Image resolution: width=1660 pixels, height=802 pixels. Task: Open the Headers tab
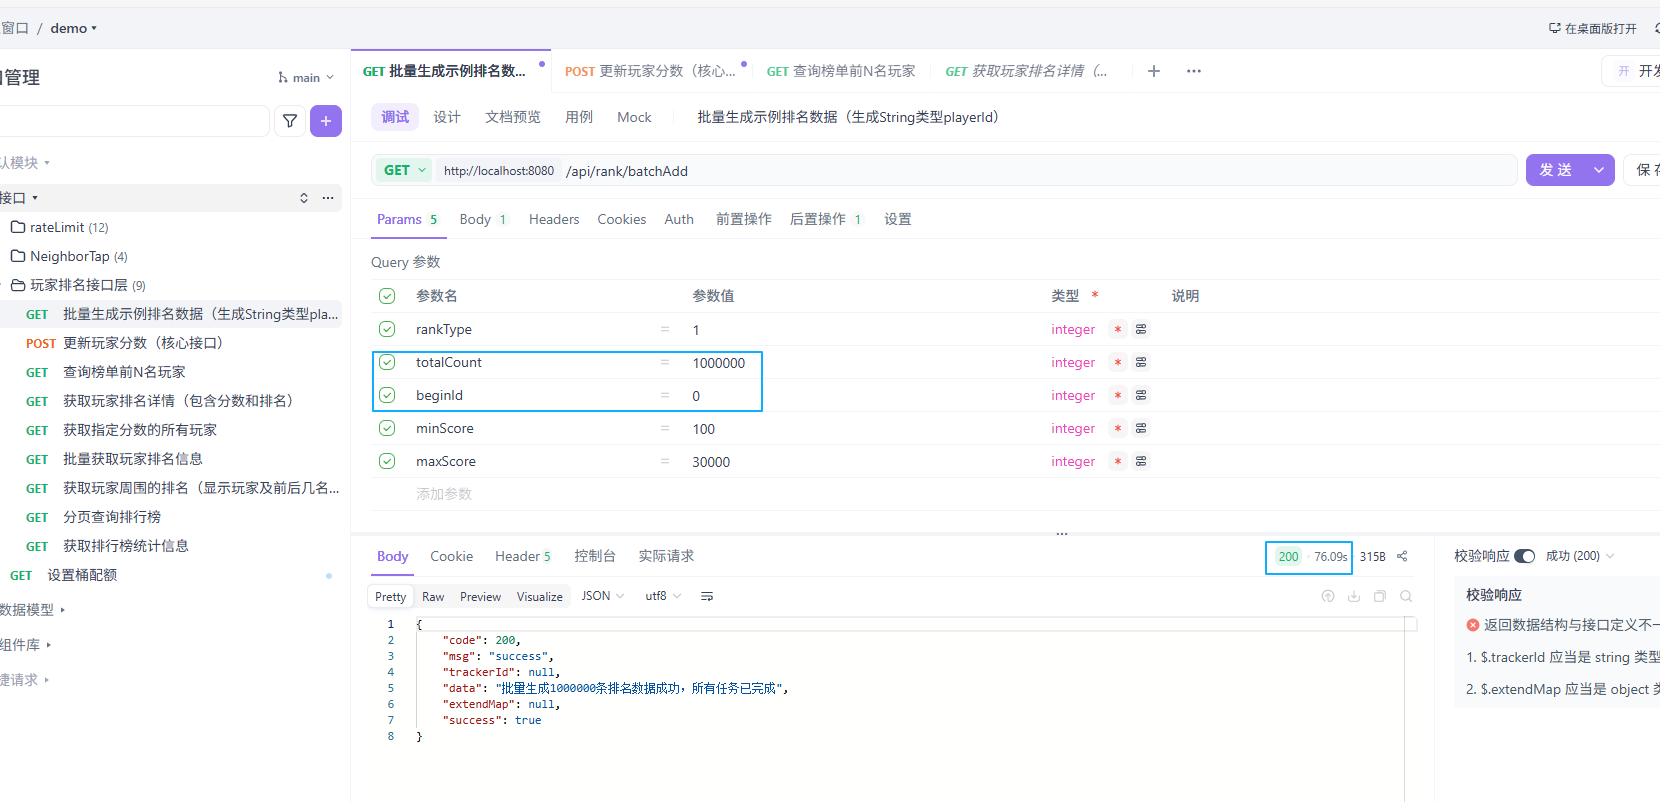(x=554, y=219)
